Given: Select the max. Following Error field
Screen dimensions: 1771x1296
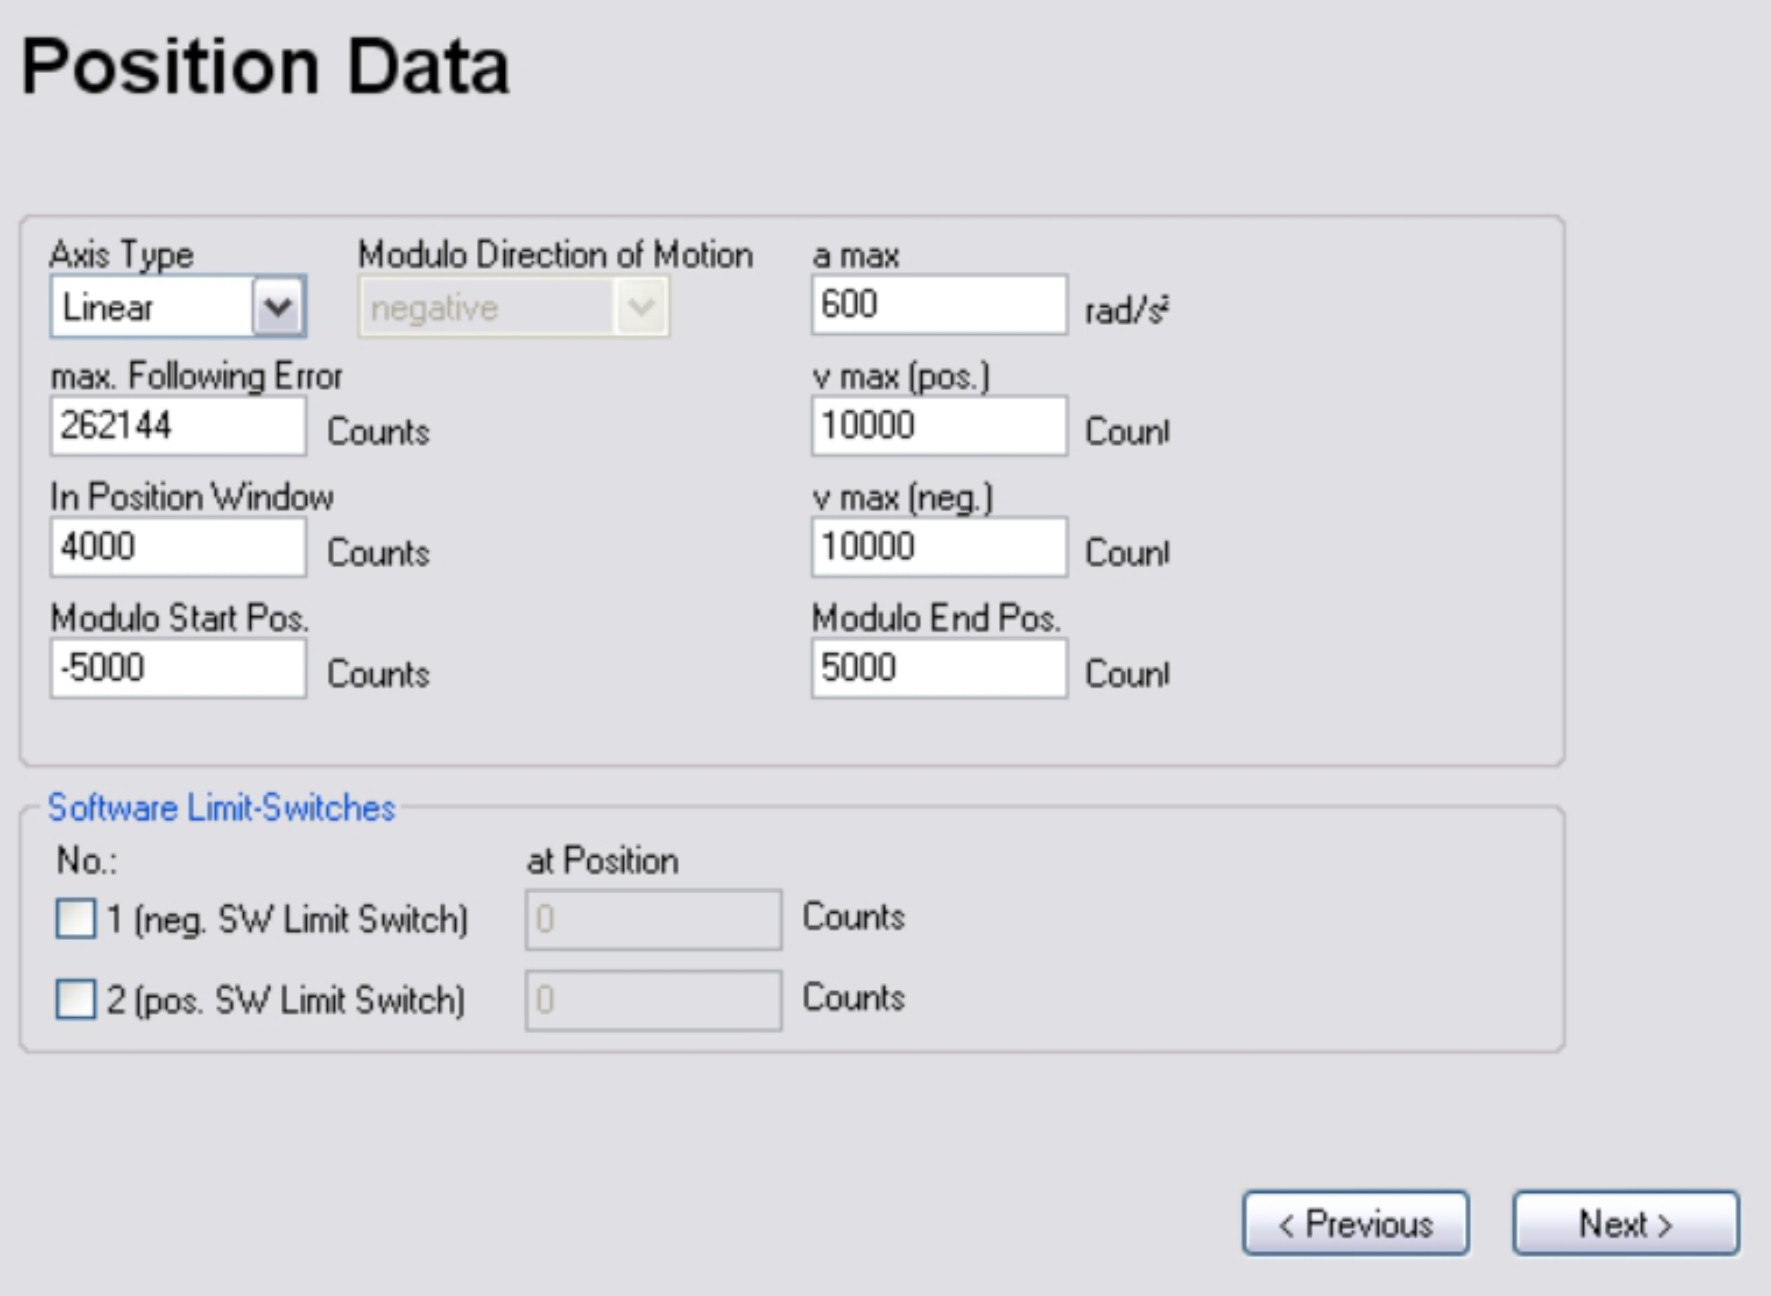Looking at the screenshot, I should (177, 426).
